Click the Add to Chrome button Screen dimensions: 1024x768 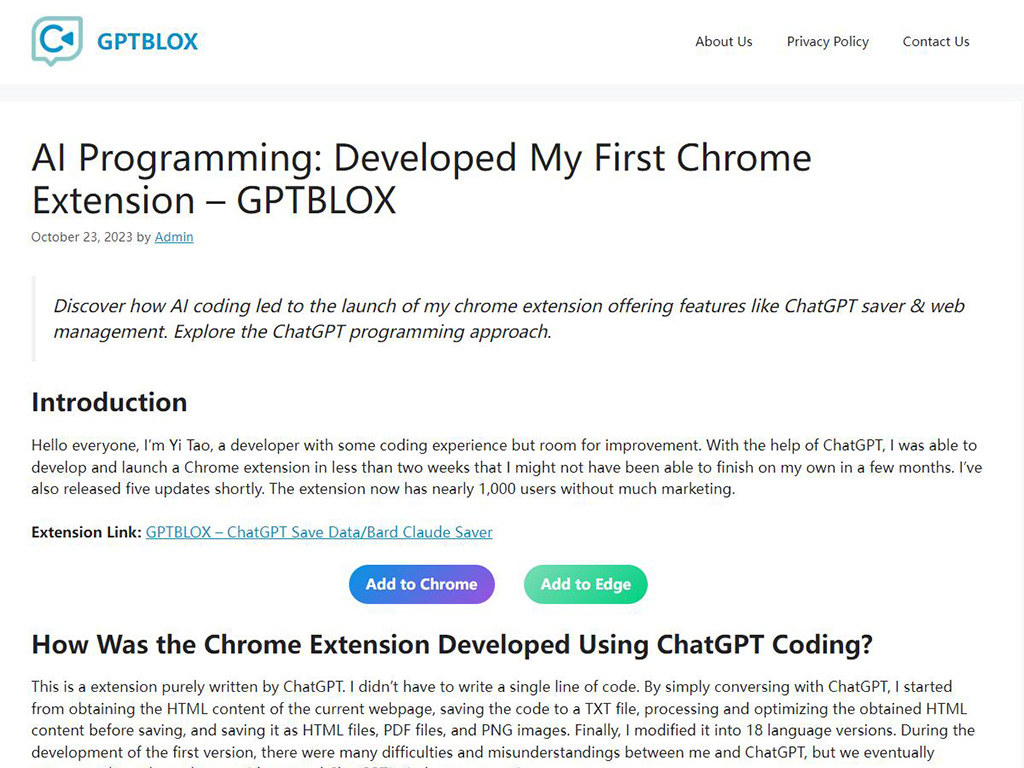point(422,584)
